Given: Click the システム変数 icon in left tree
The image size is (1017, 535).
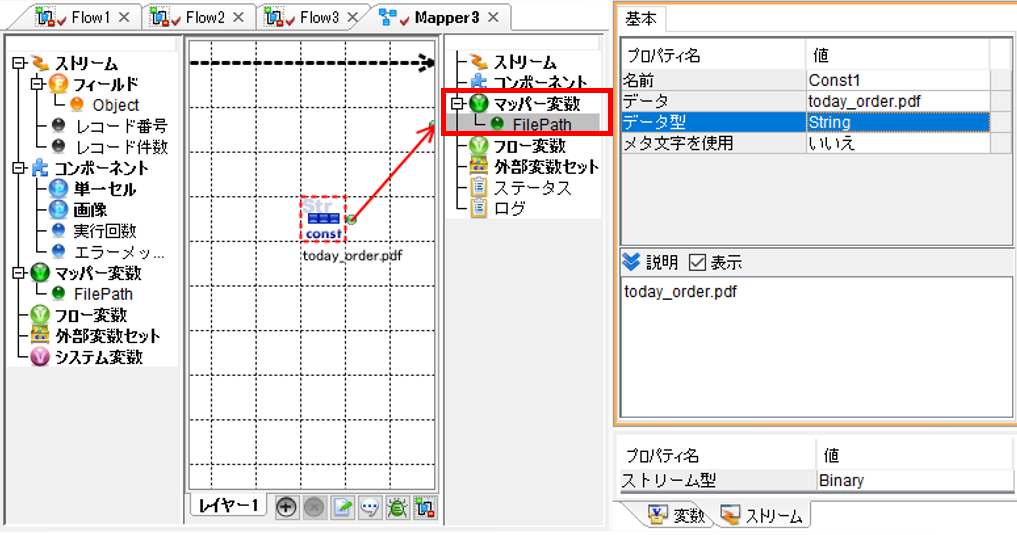Looking at the screenshot, I should pyautogui.click(x=40, y=357).
